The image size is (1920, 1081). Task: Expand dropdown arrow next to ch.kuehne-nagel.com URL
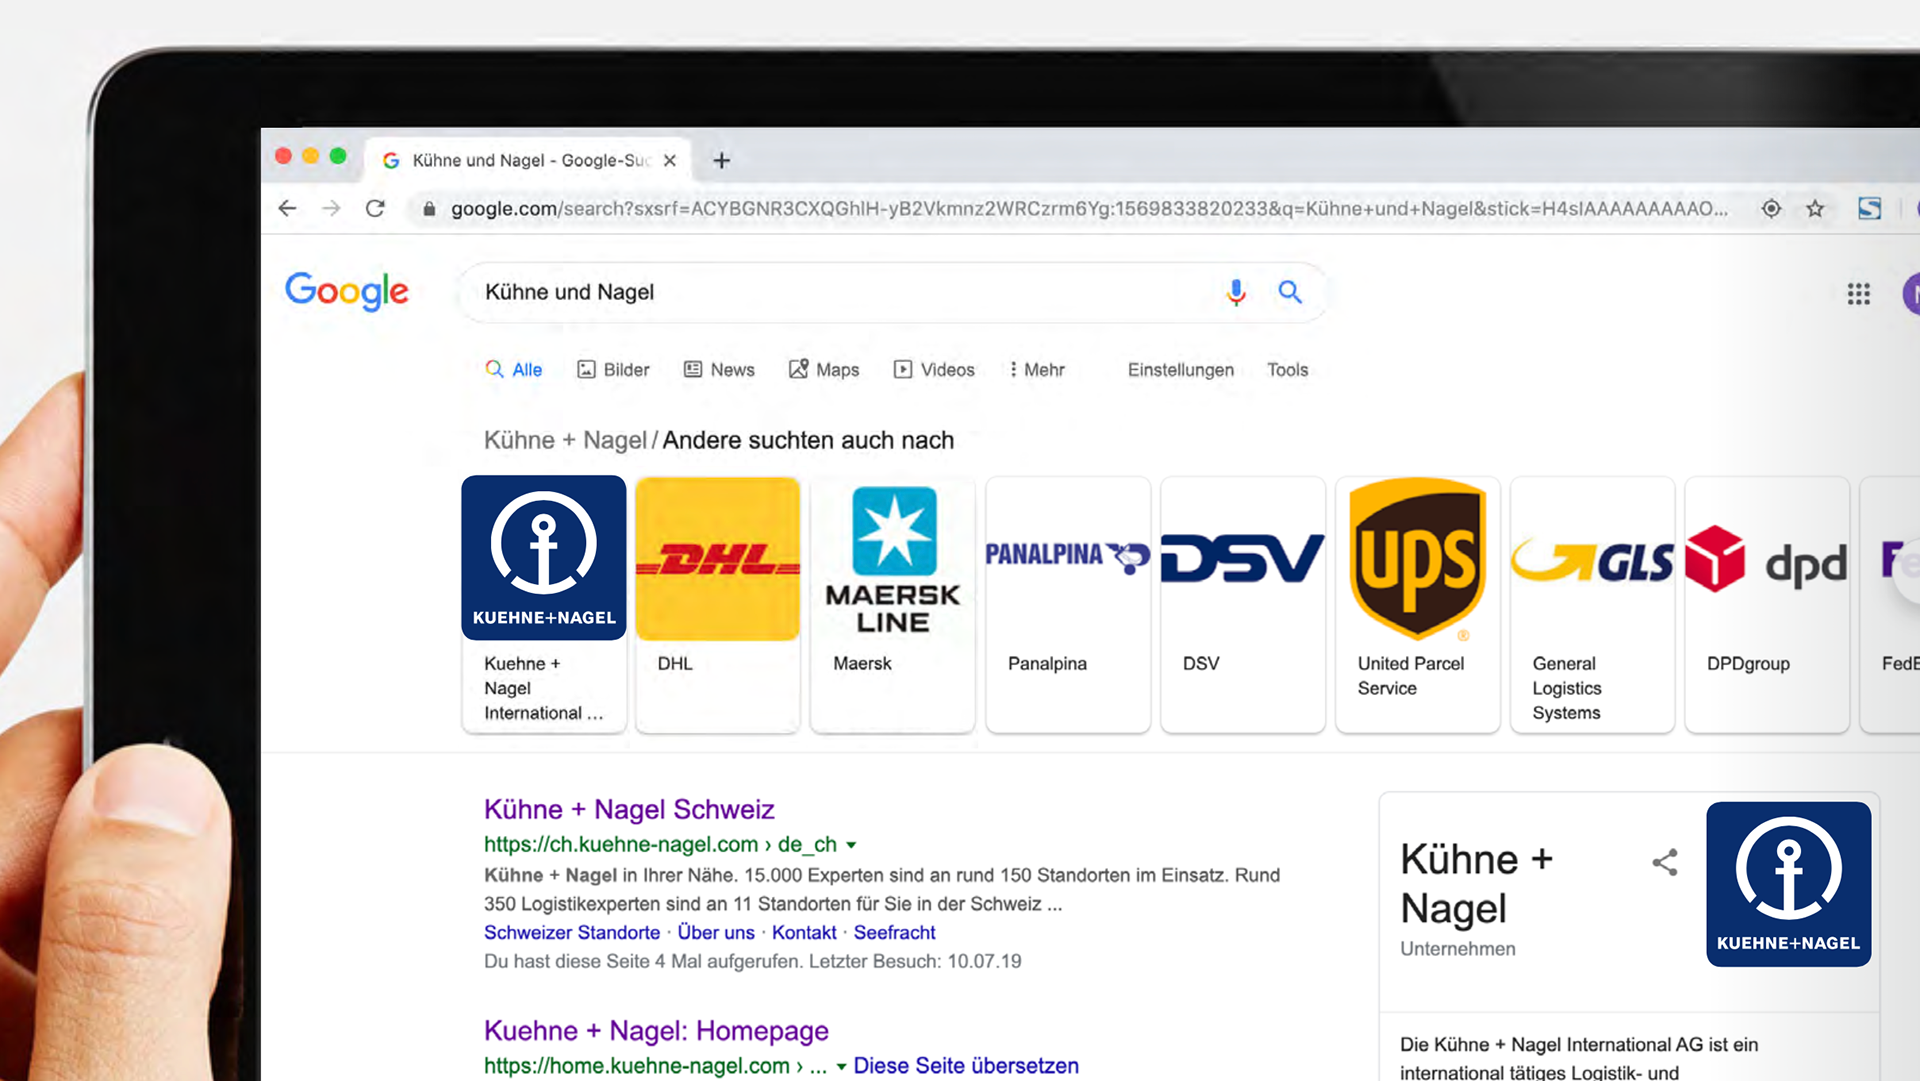point(851,845)
